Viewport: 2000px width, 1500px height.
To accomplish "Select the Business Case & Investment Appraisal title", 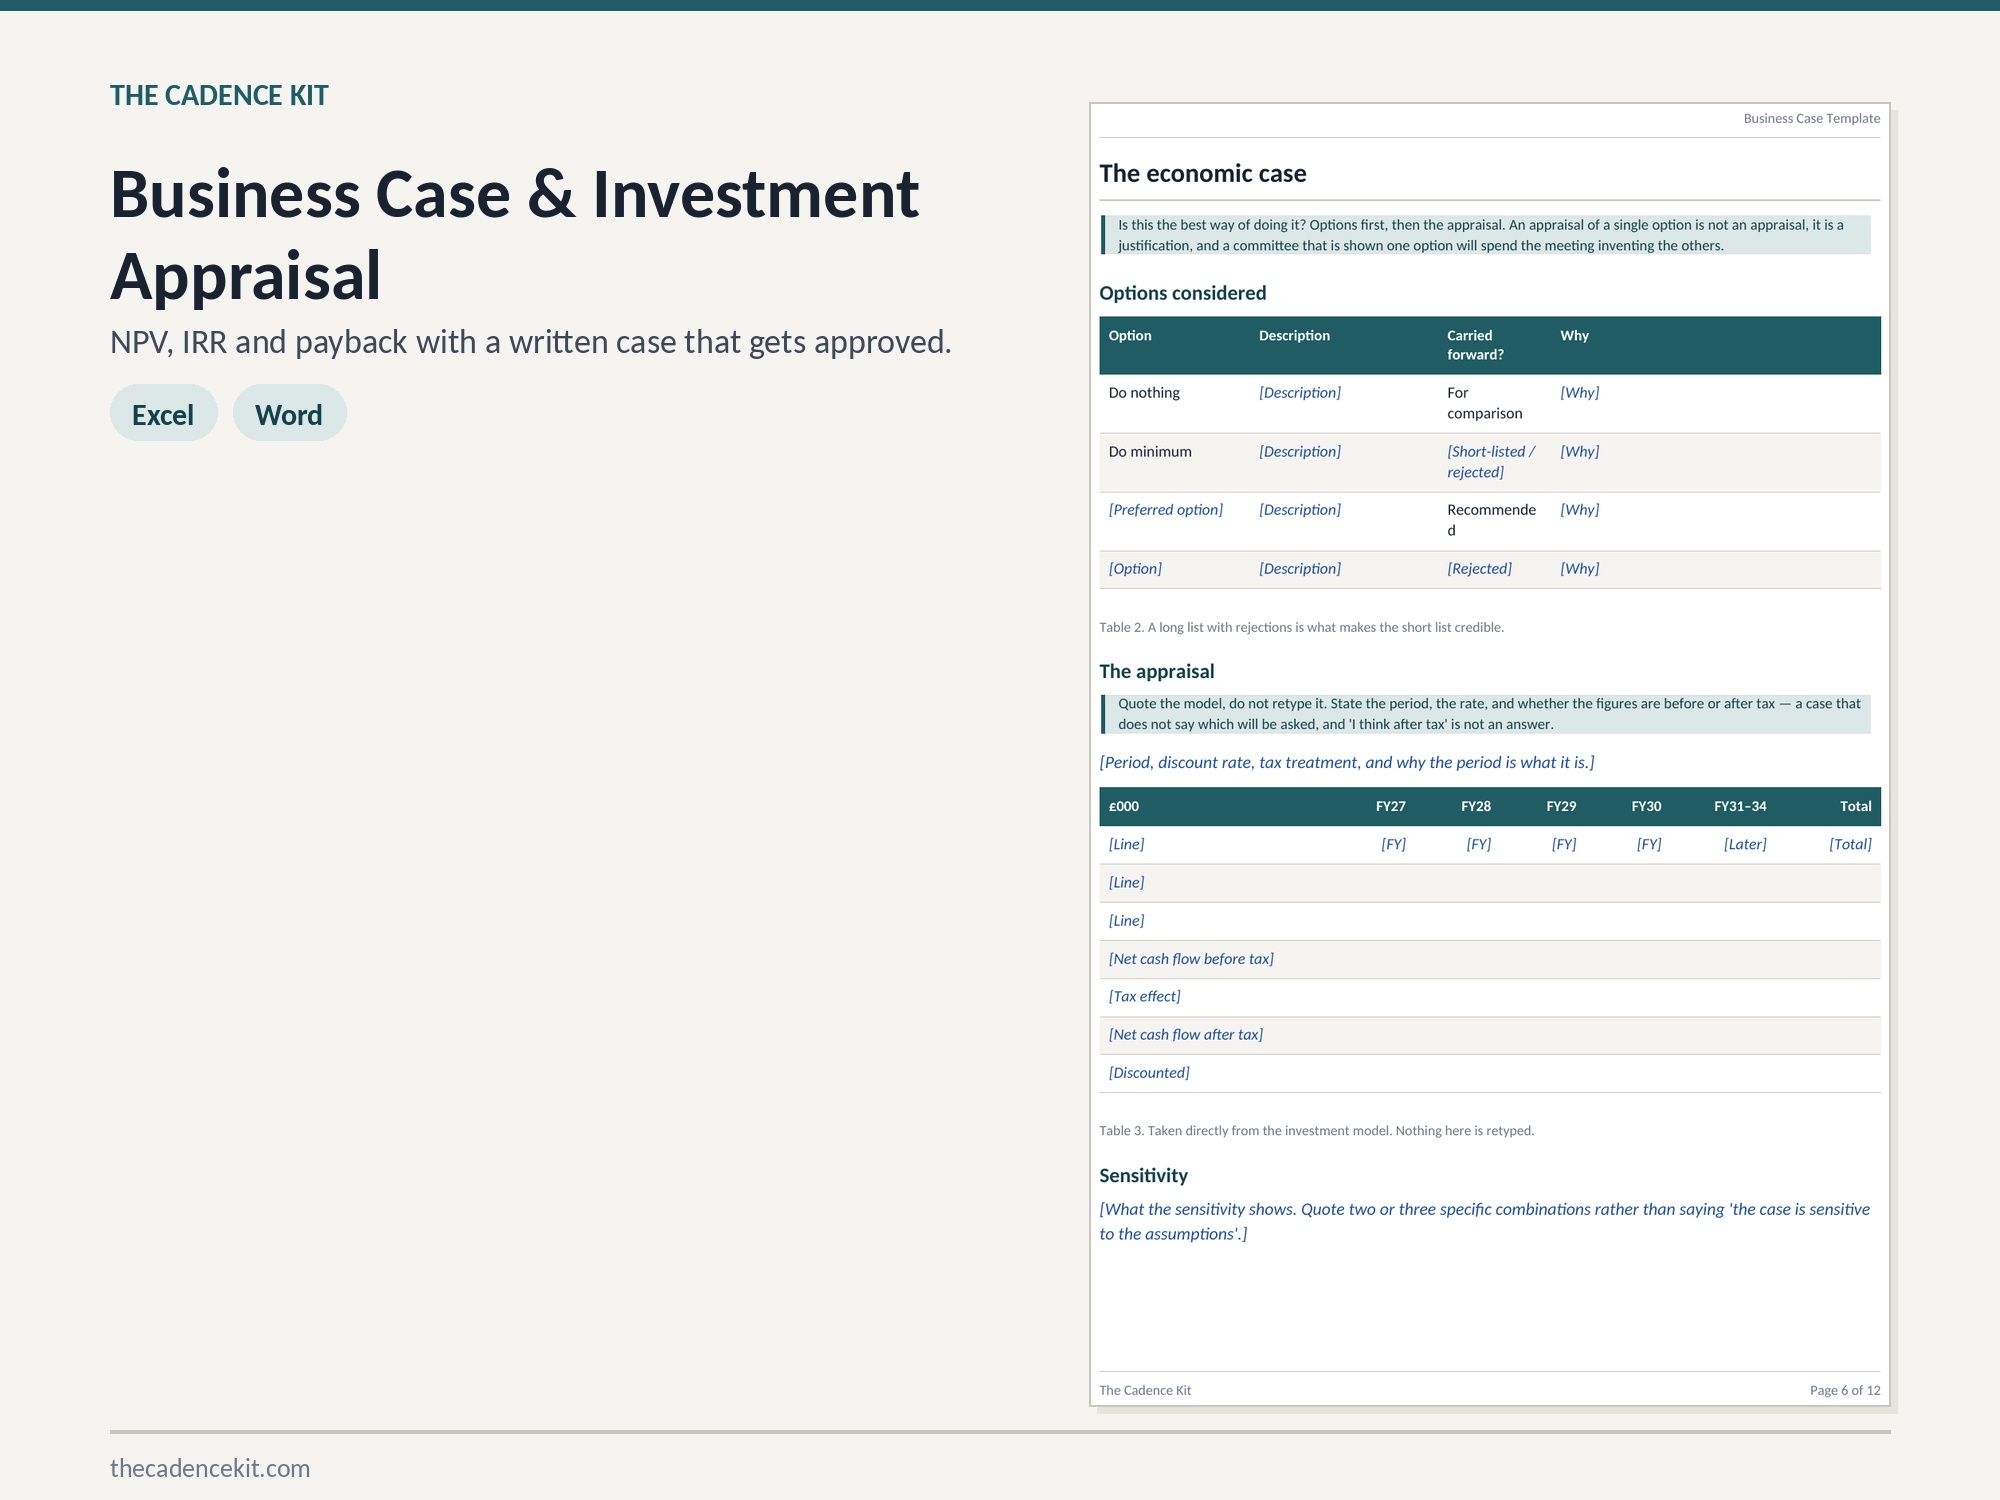I will tap(514, 235).
